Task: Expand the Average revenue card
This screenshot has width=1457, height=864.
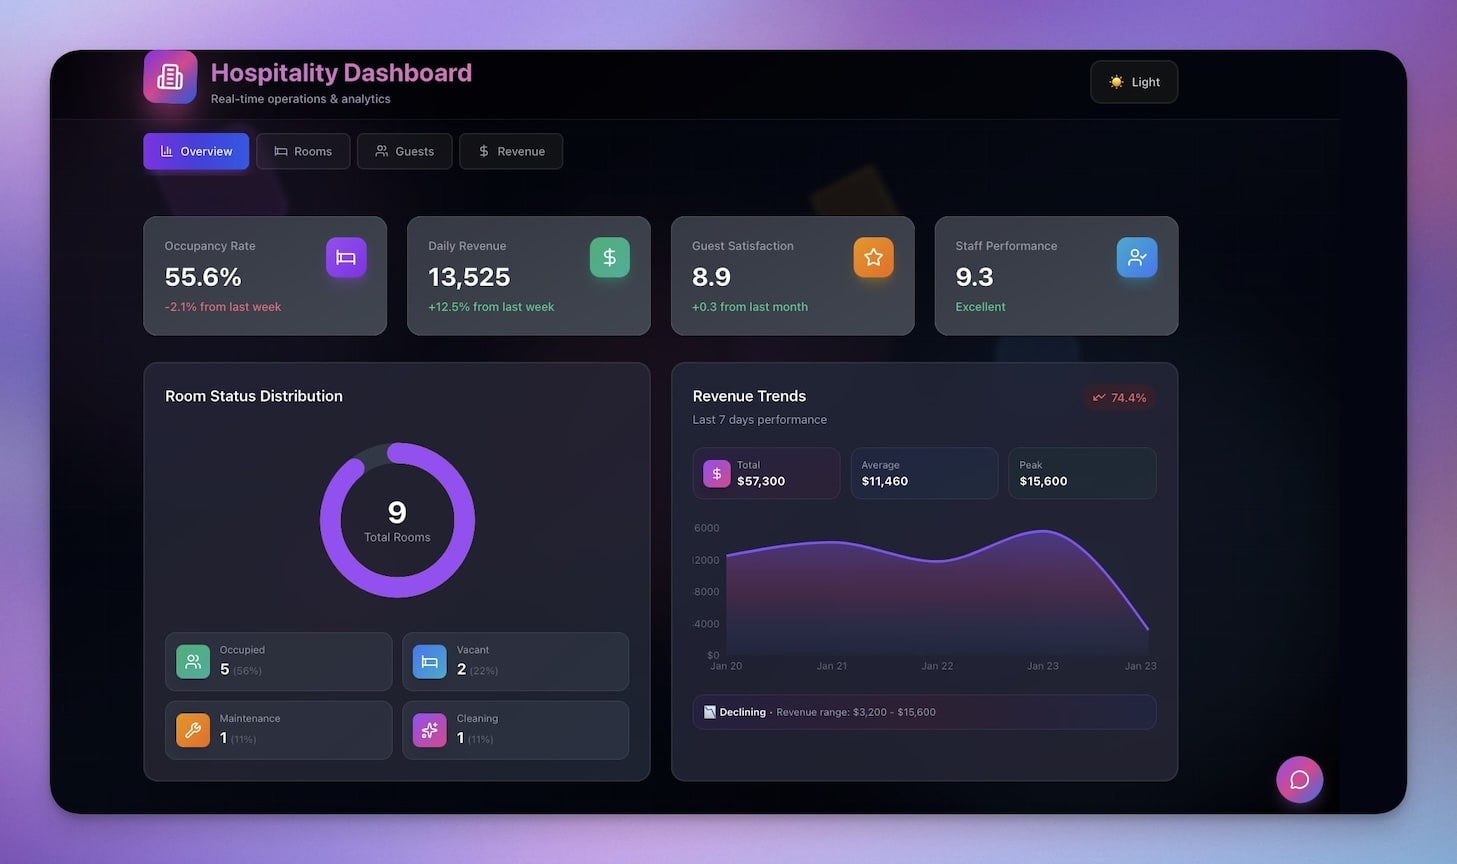Action: pyautogui.click(x=923, y=473)
